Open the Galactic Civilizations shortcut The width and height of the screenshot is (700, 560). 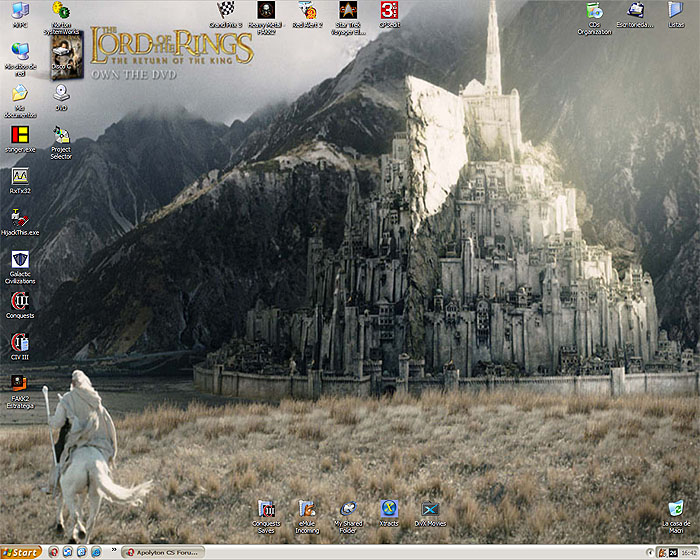[x=20, y=260]
